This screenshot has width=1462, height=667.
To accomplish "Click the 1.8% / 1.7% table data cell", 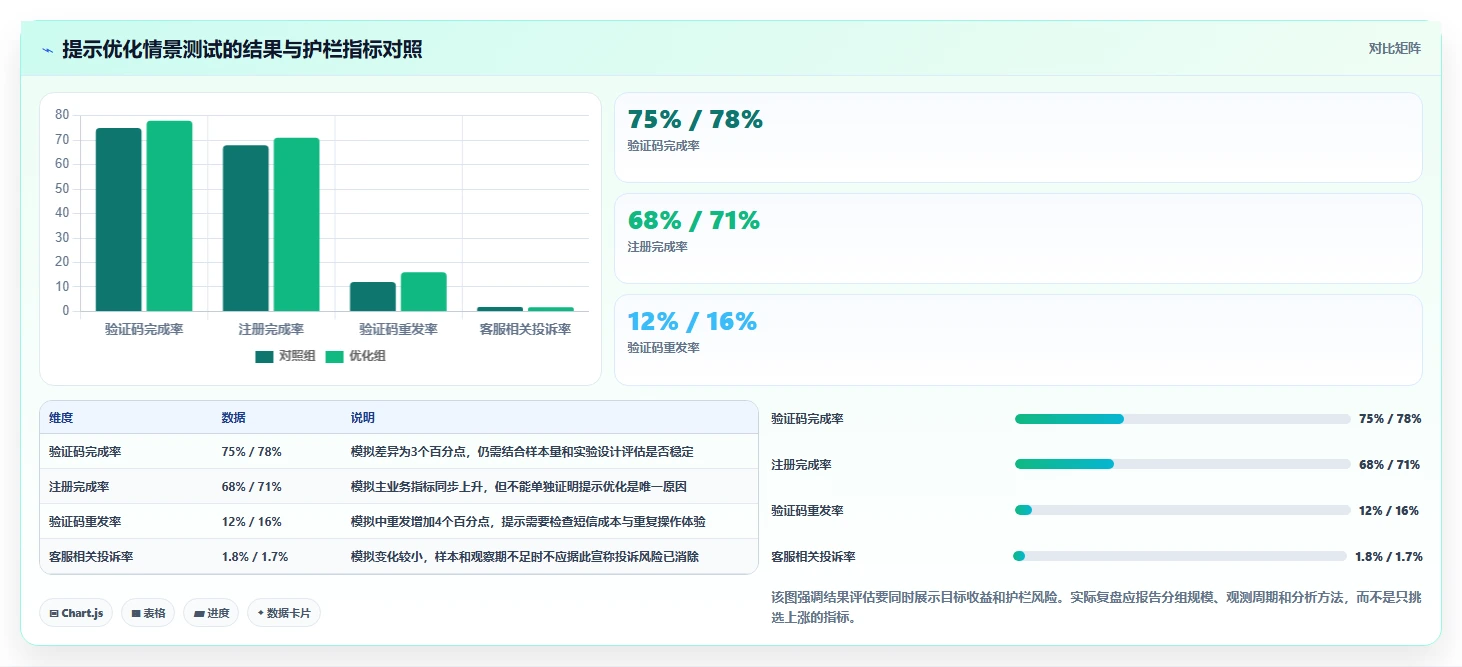I will point(255,557).
